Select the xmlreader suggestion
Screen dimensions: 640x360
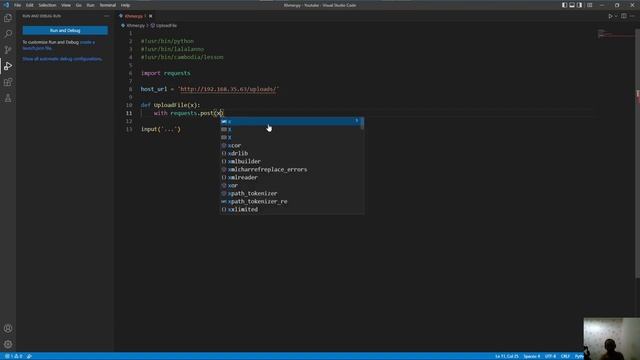pyautogui.click(x=292, y=178)
